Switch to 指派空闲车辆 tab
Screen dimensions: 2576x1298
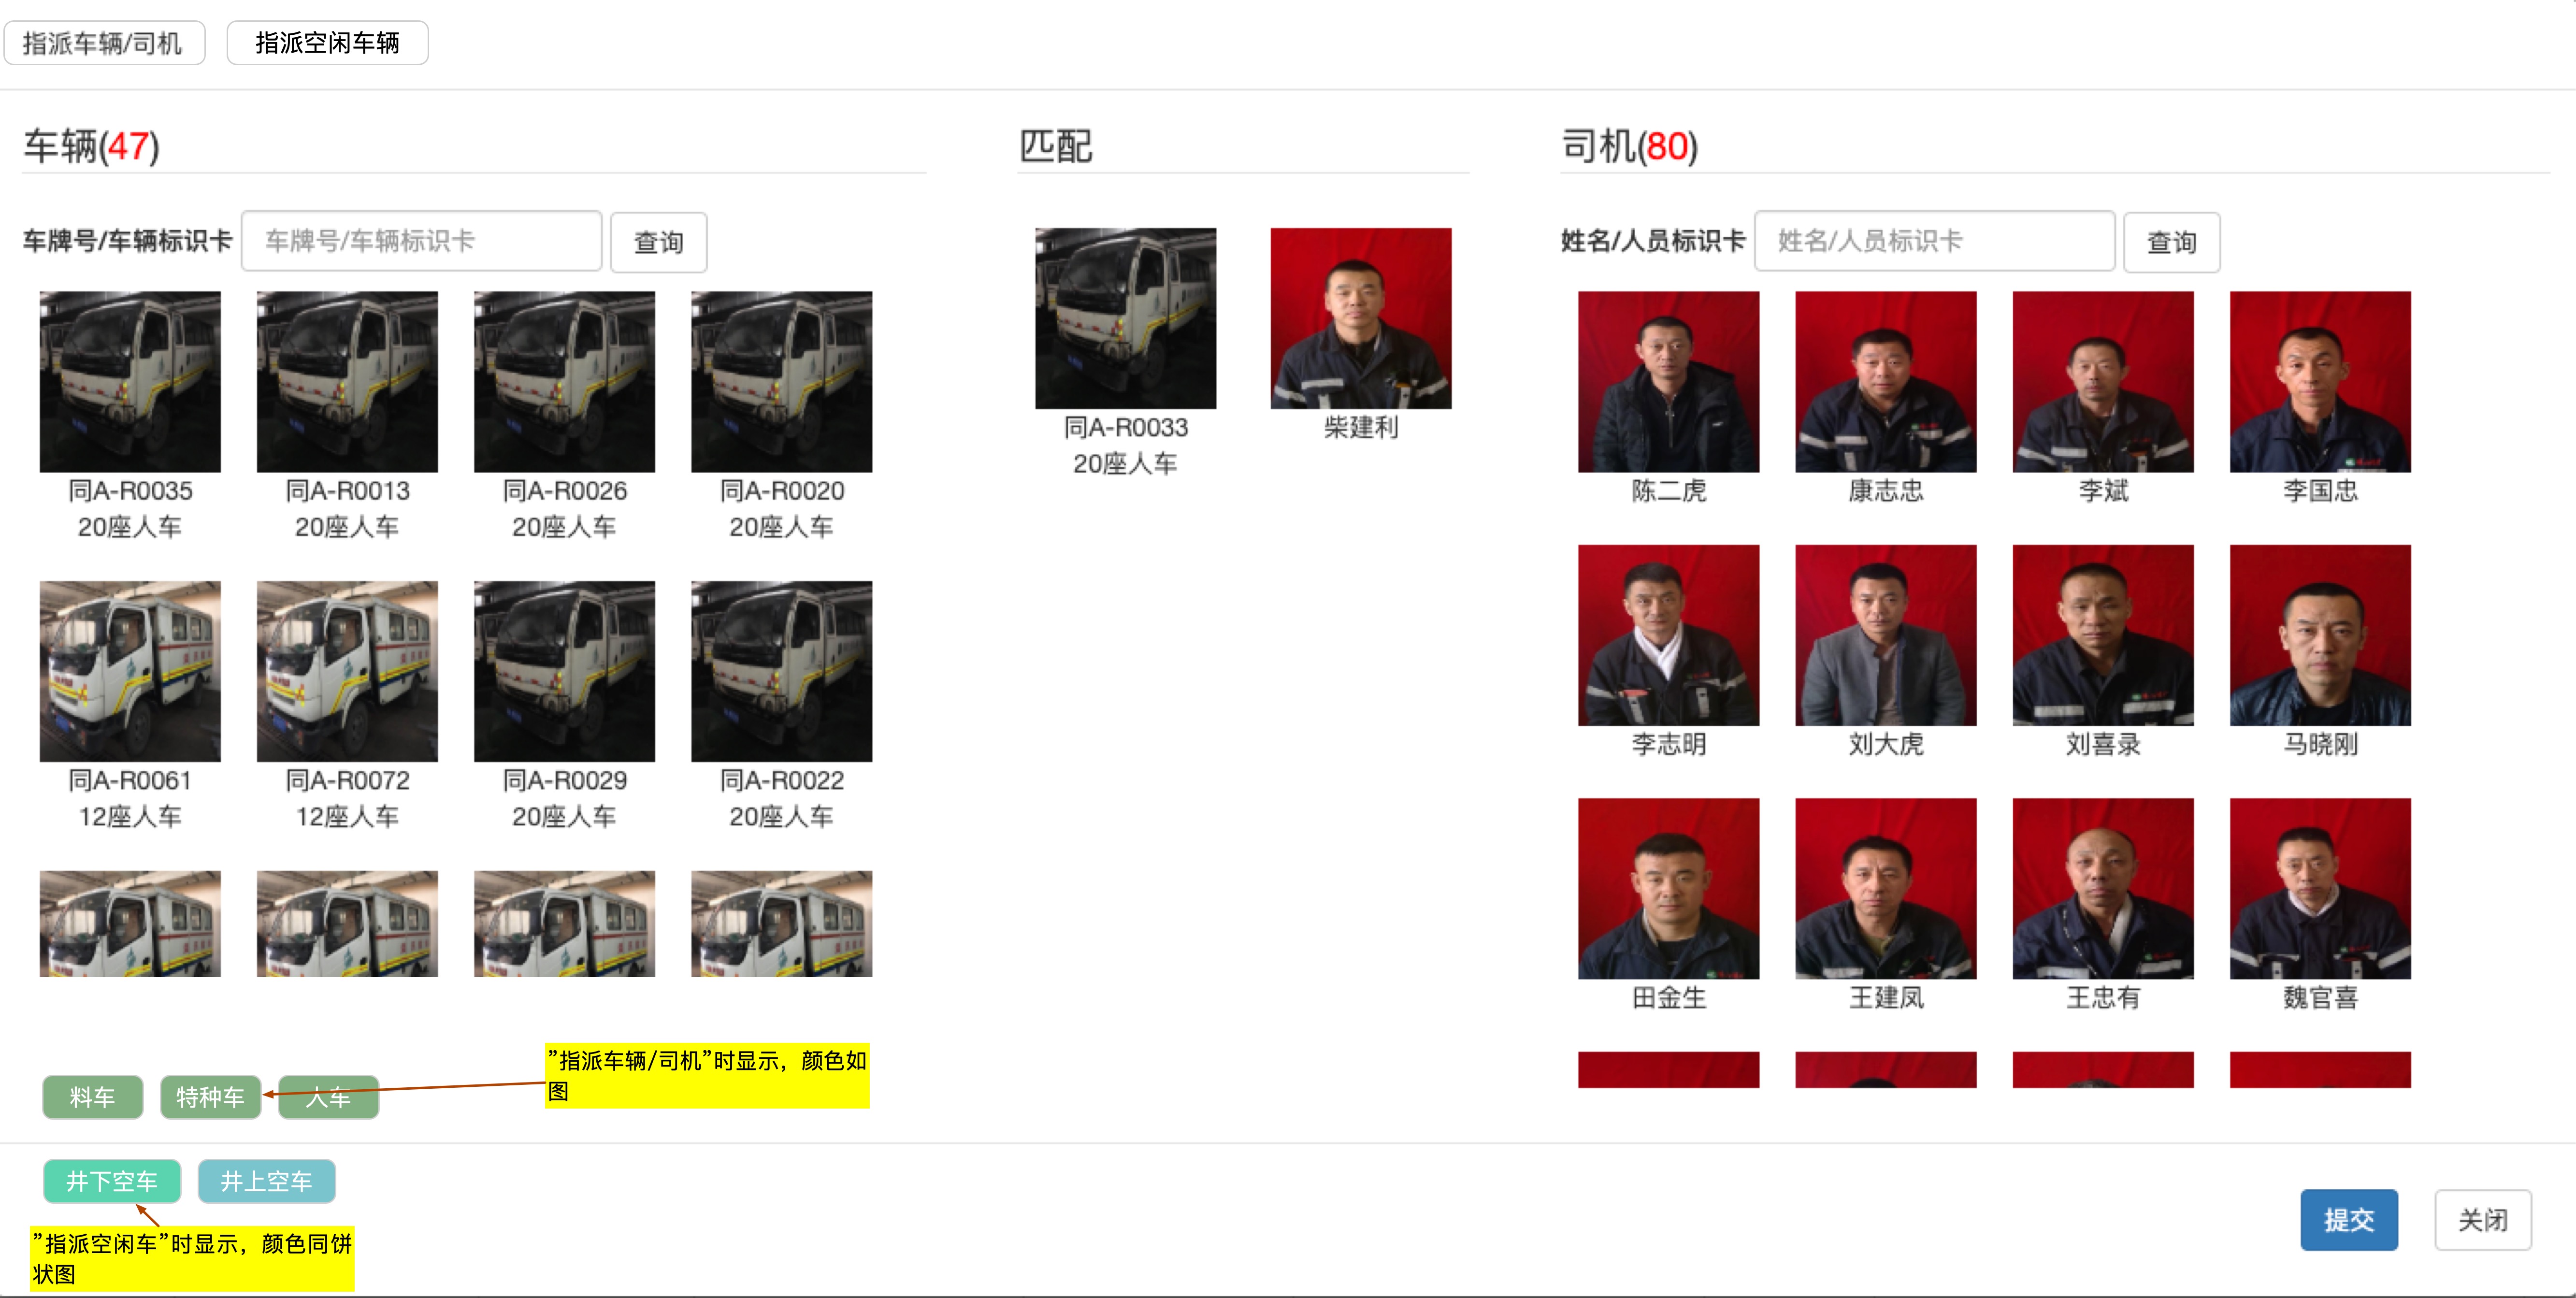[327, 43]
